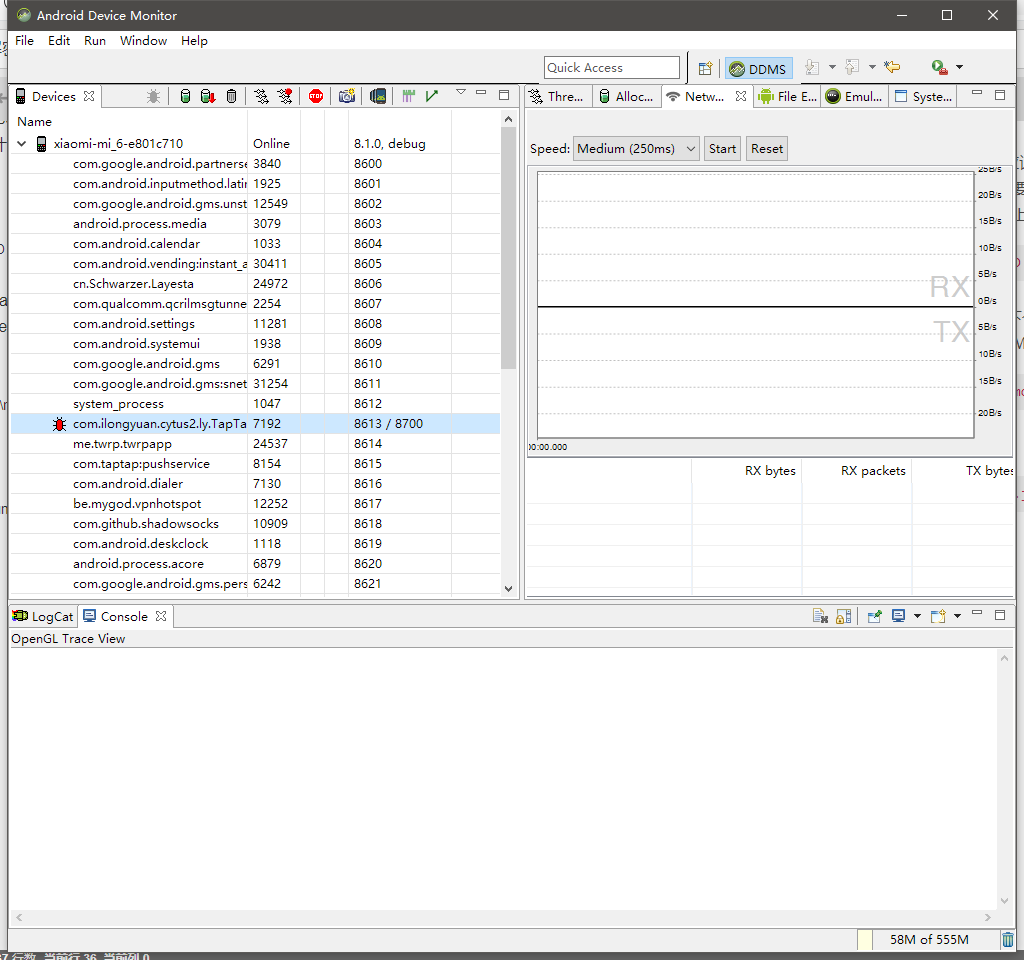The width and height of the screenshot is (1024, 960).
Task: Click the Devices list scroll down arrow
Action: (x=509, y=588)
